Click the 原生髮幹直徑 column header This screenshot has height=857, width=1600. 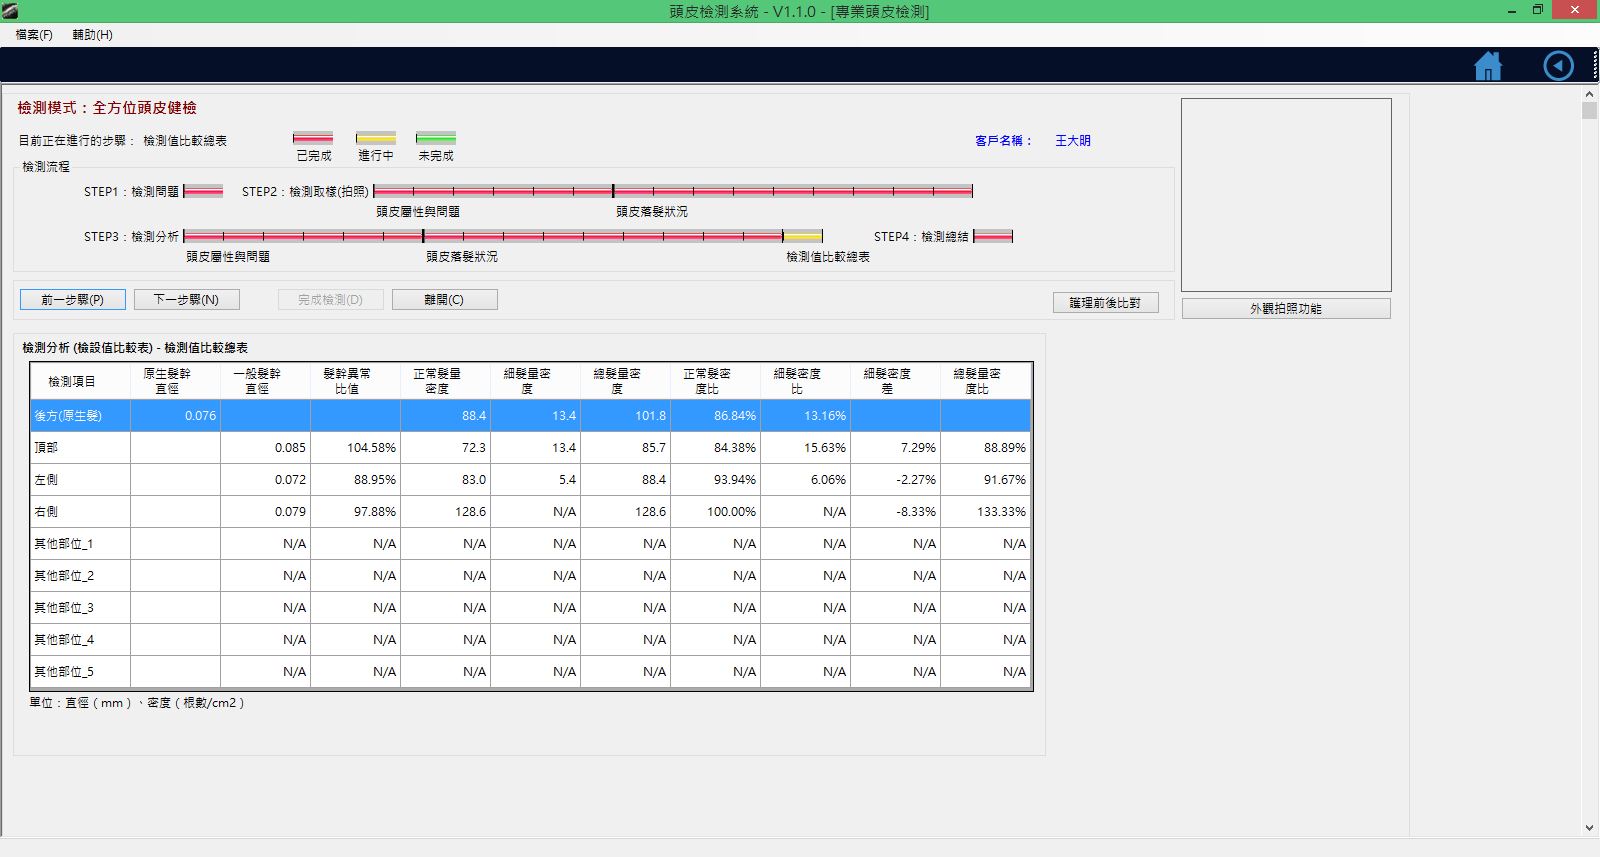pos(175,381)
